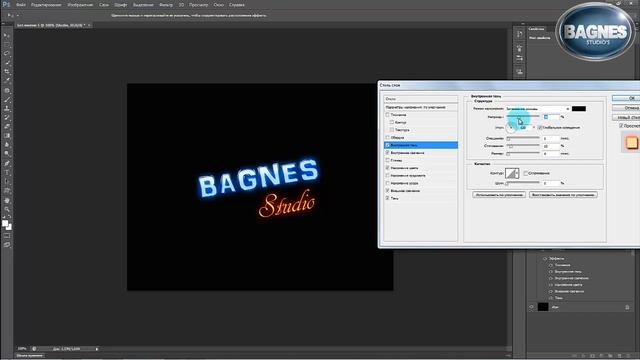Select the Hand tool
Screen dimensions: 640x360
pos(7,200)
